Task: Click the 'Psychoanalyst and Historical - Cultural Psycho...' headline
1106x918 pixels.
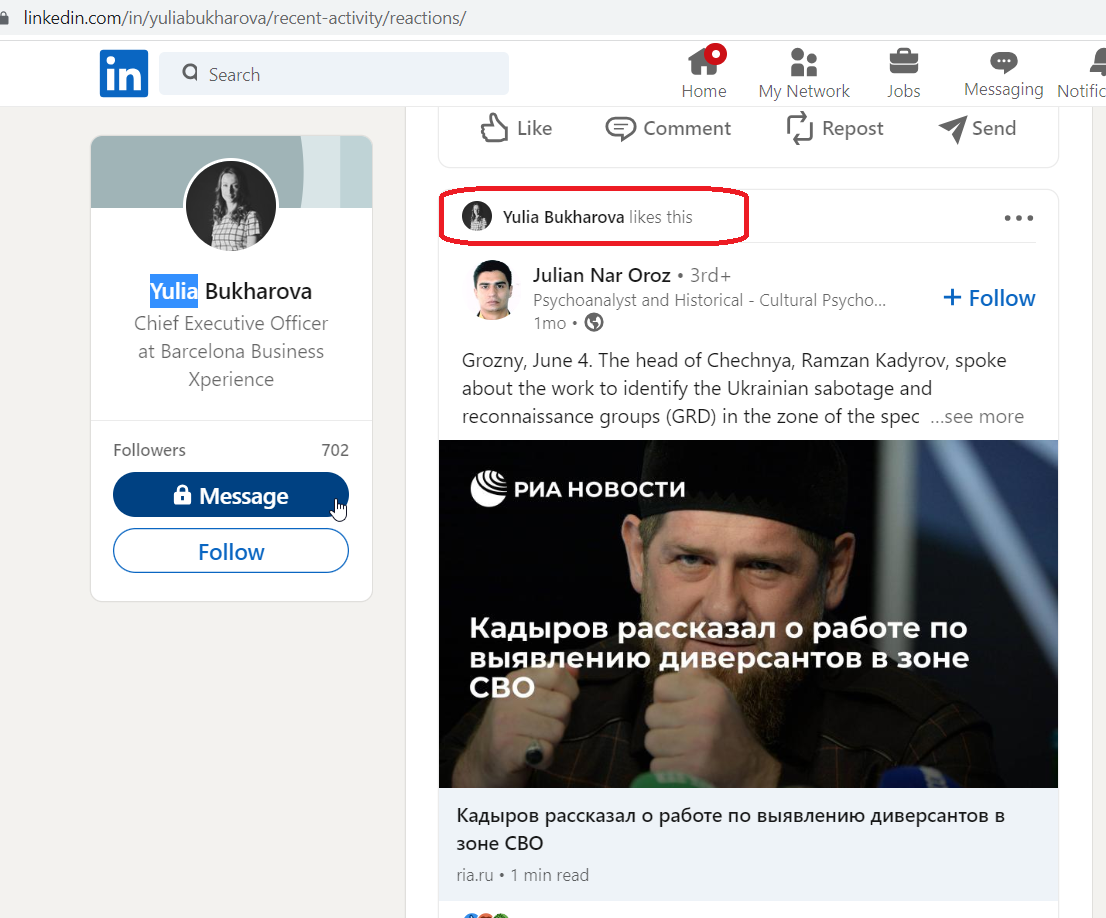Action: coord(709,301)
